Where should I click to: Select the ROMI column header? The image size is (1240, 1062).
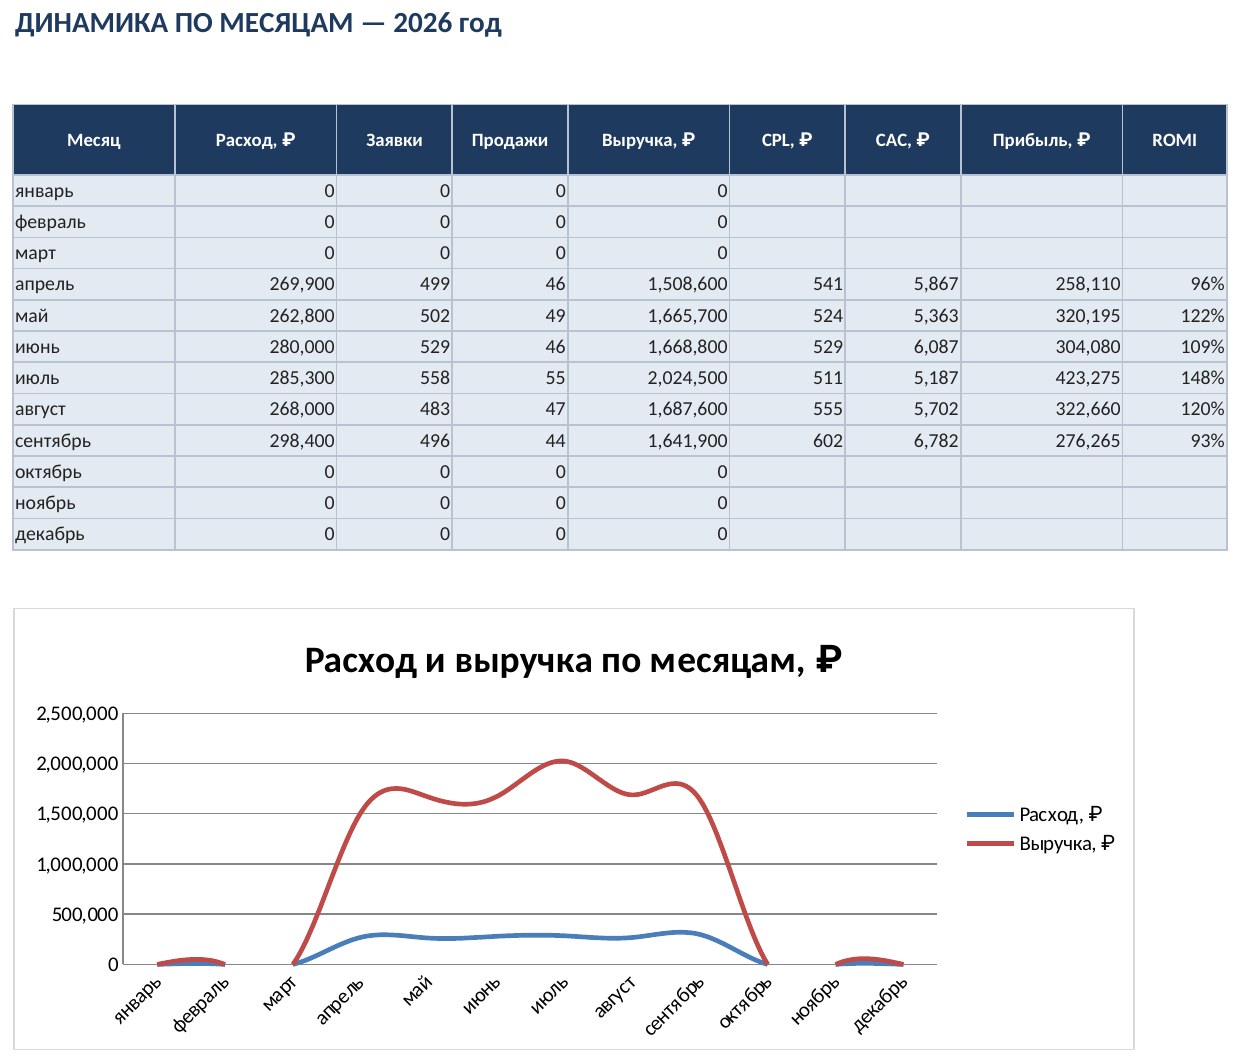[x=1175, y=140]
